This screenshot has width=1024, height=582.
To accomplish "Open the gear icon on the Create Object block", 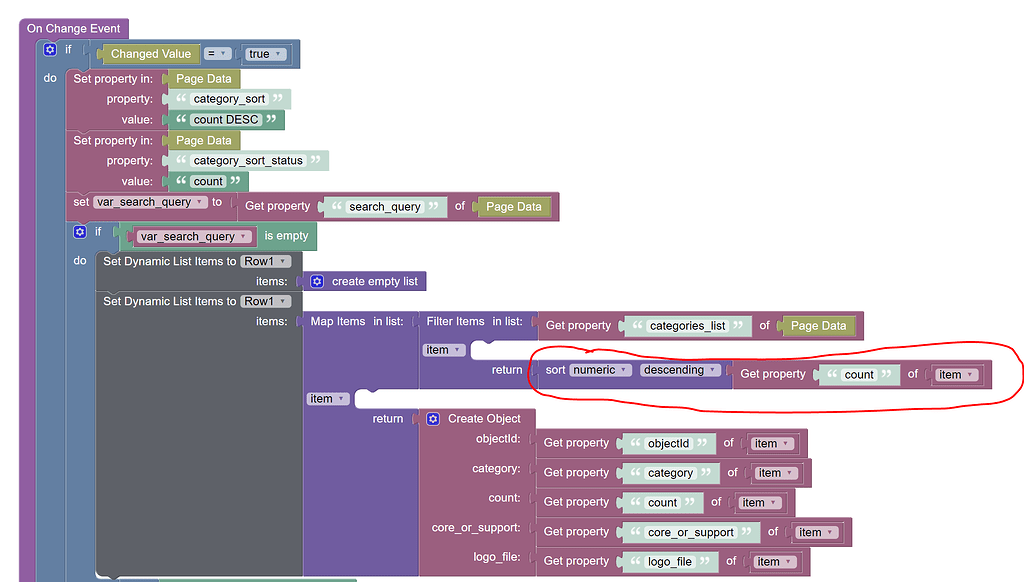I will tap(431, 418).
